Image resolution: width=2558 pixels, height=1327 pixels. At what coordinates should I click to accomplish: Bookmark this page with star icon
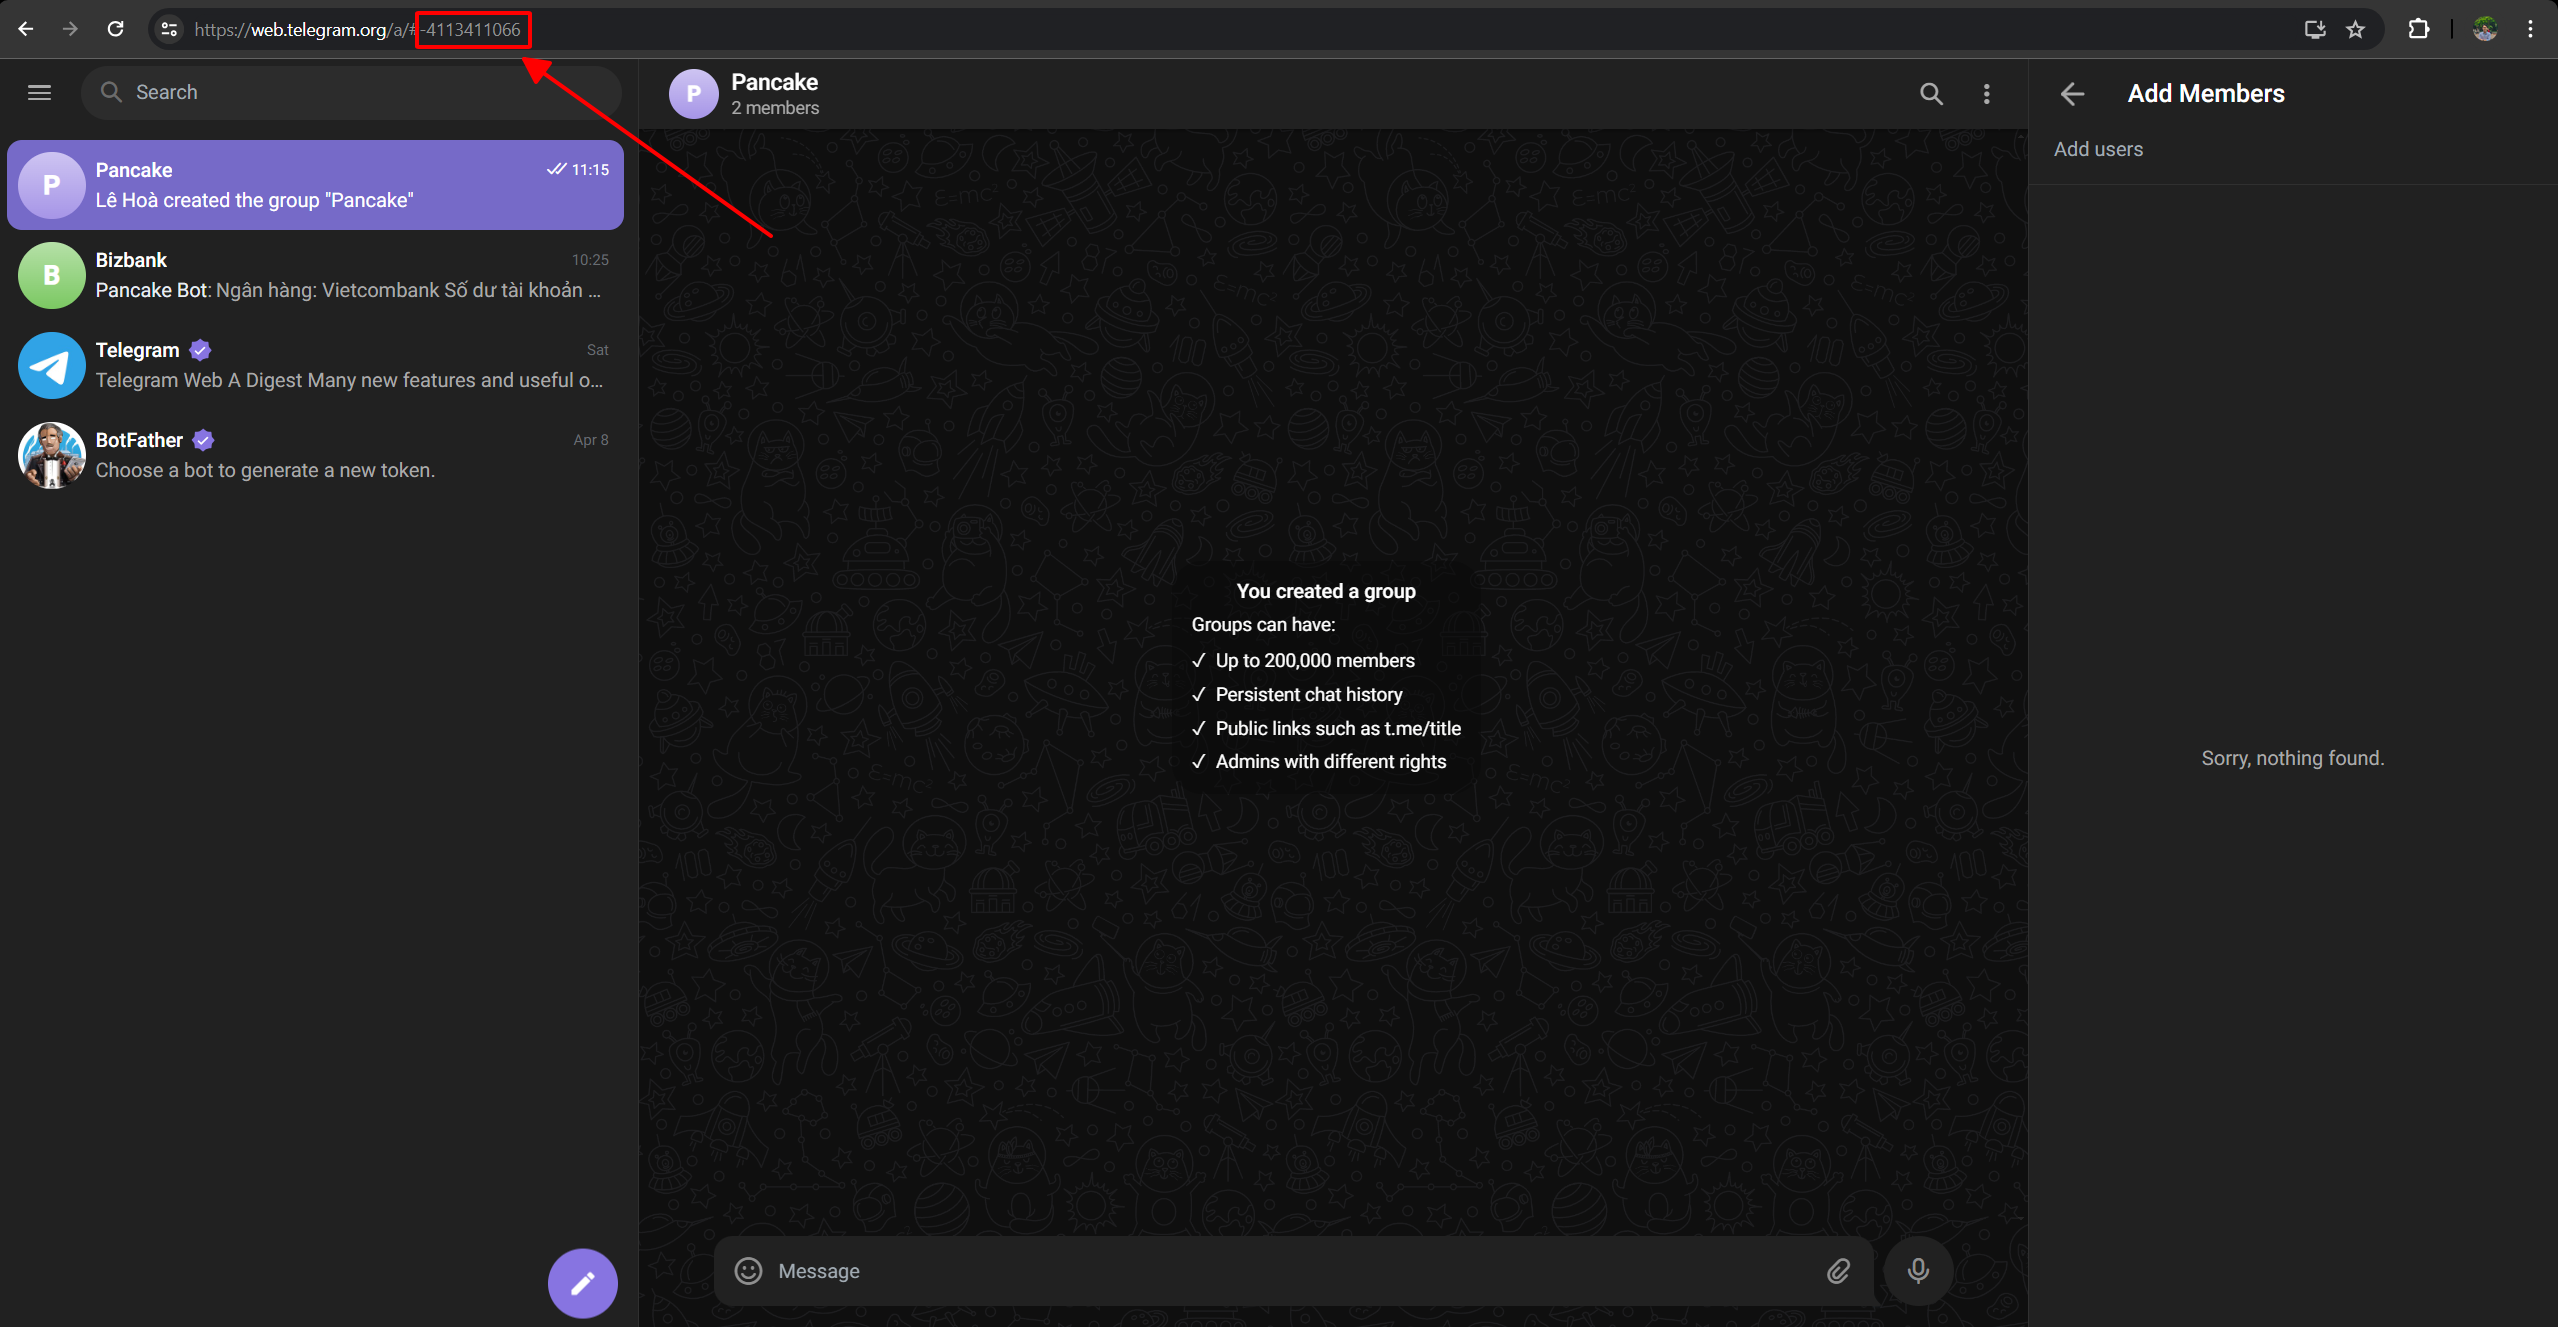point(2355,29)
